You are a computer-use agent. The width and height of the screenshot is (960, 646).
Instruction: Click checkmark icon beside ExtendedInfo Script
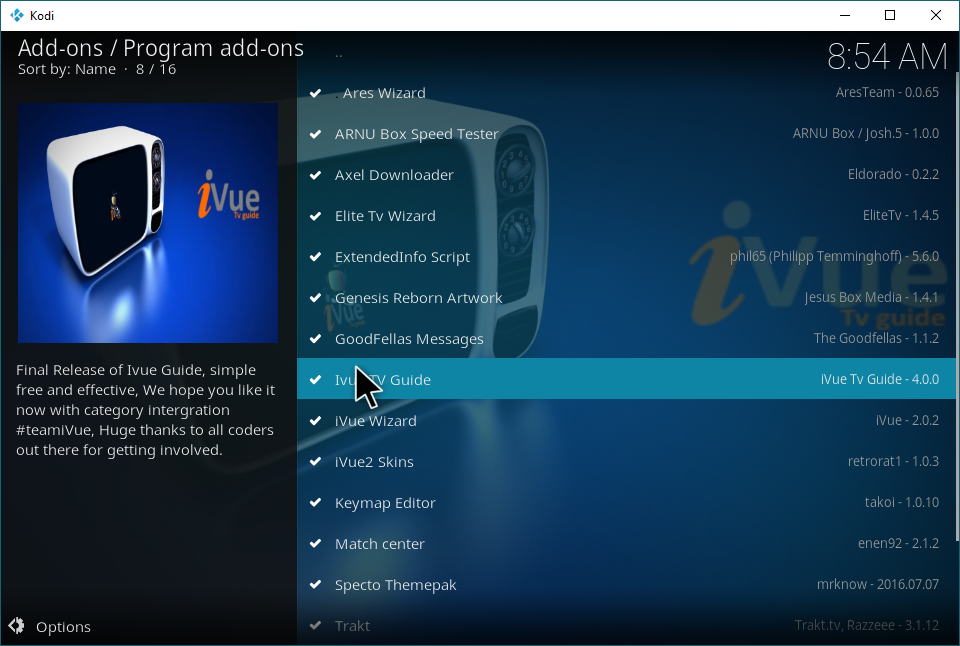click(x=315, y=257)
